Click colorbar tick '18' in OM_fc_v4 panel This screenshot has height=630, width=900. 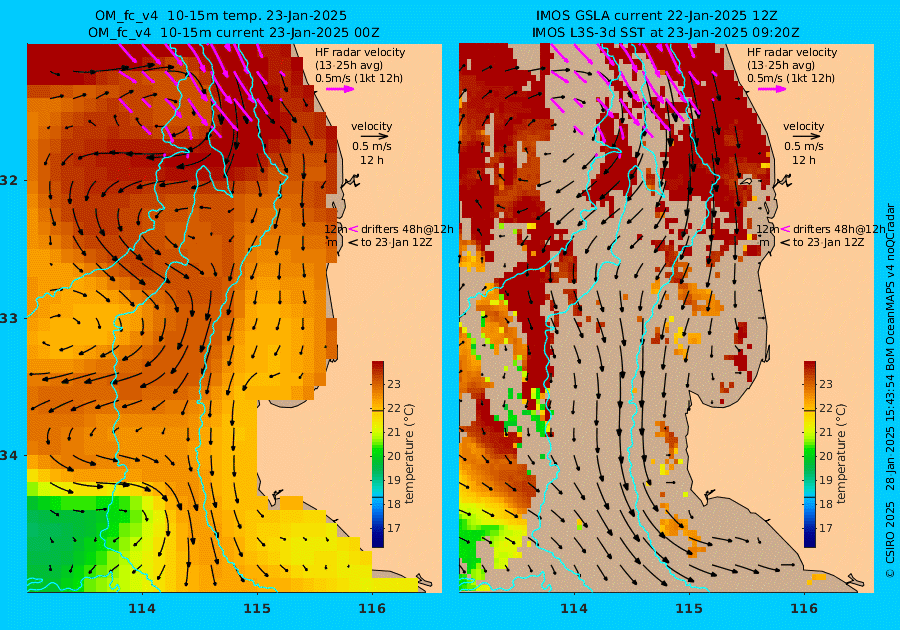(394, 504)
